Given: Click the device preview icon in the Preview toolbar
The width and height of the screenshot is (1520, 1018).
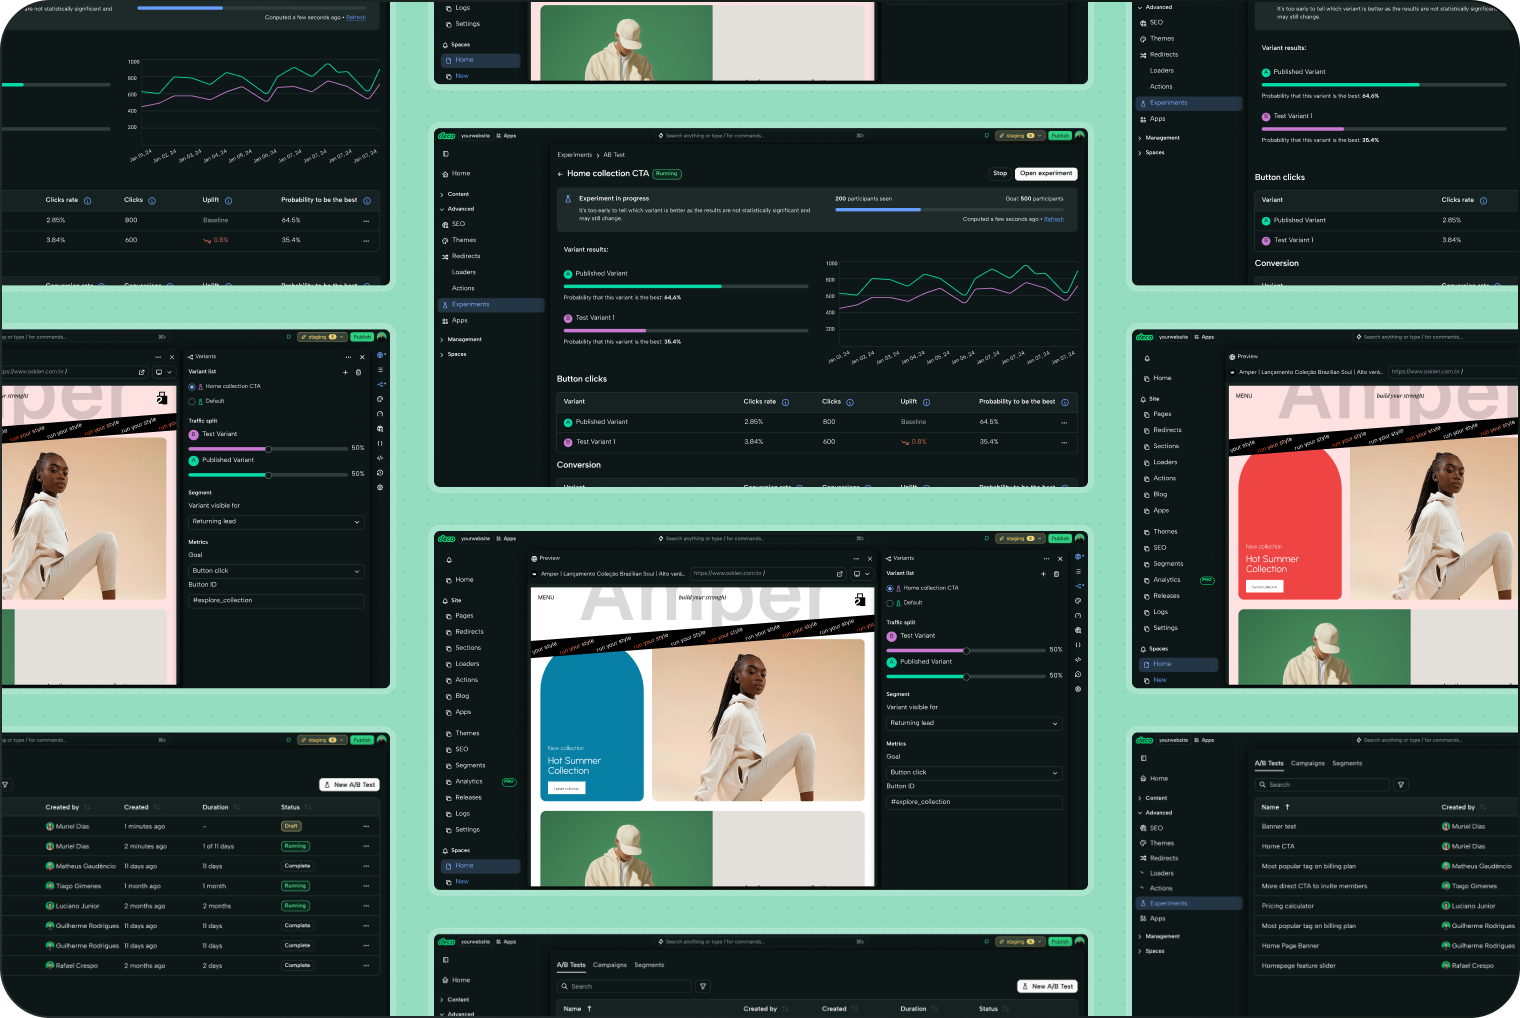Looking at the screenshot, I should 858,574.
